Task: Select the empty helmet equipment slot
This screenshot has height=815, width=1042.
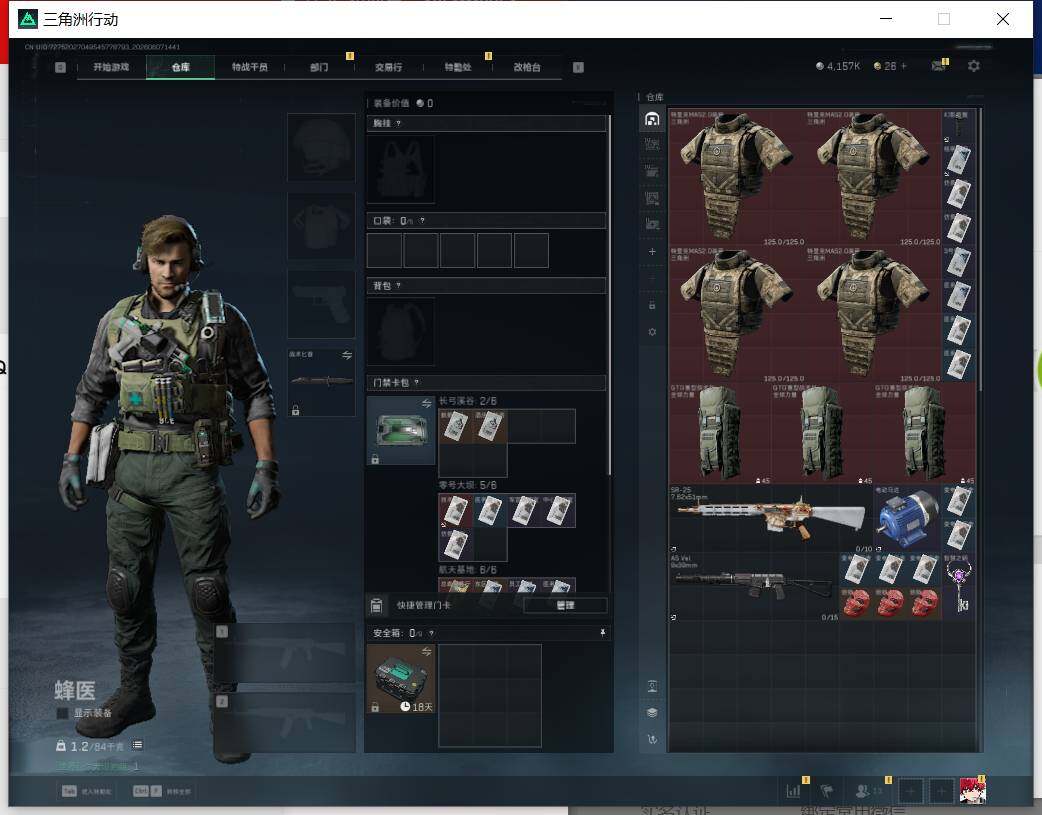Action: pyautogui.click(x=321, y=147)
